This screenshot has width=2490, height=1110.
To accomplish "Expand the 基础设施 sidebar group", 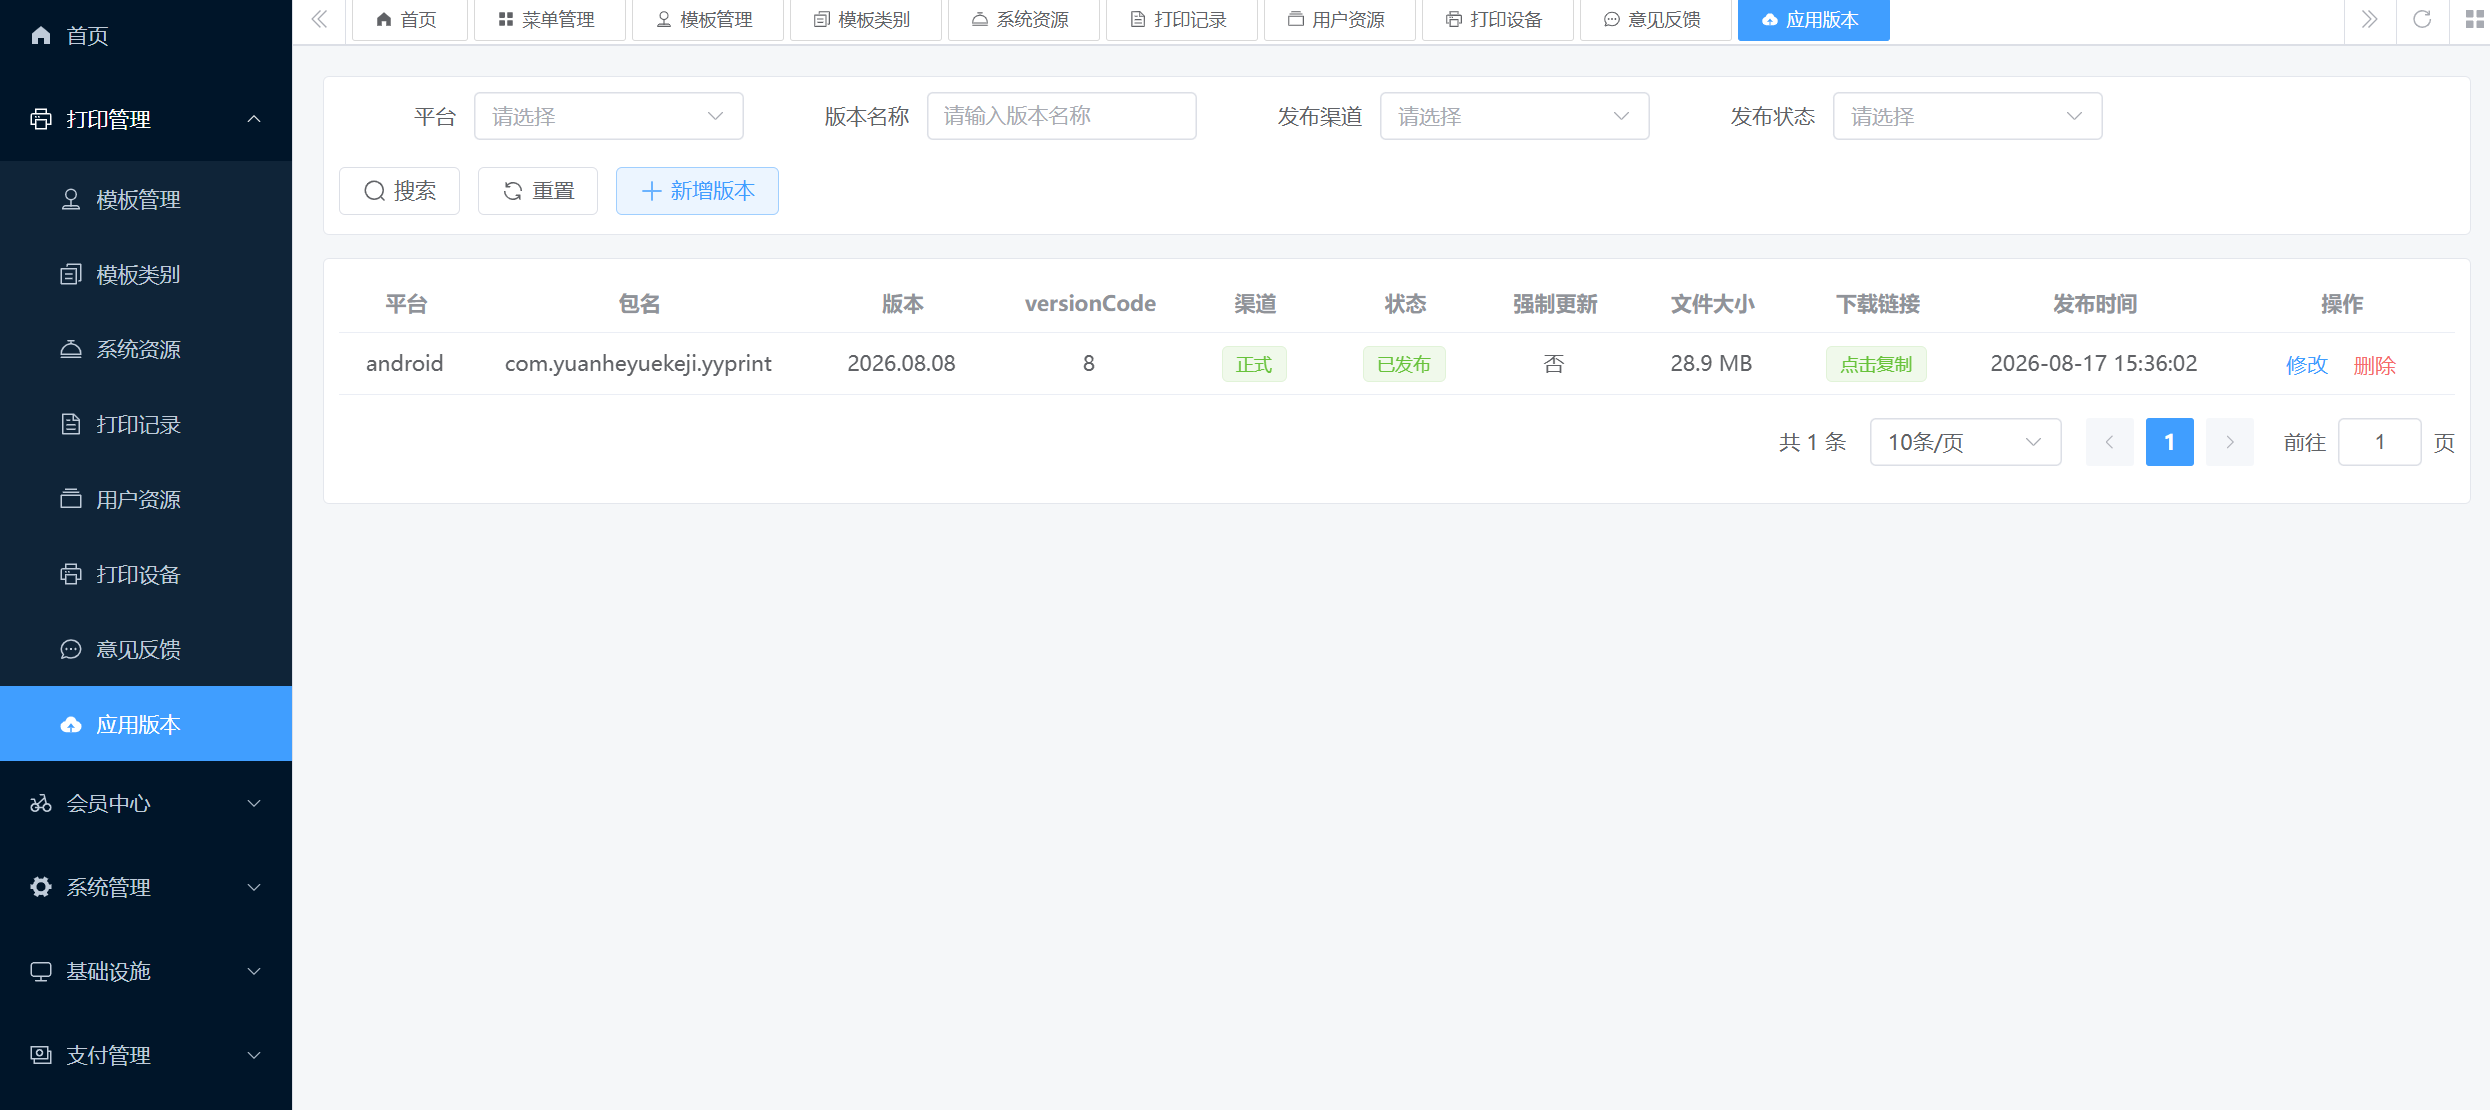I will tap(146, 971).
